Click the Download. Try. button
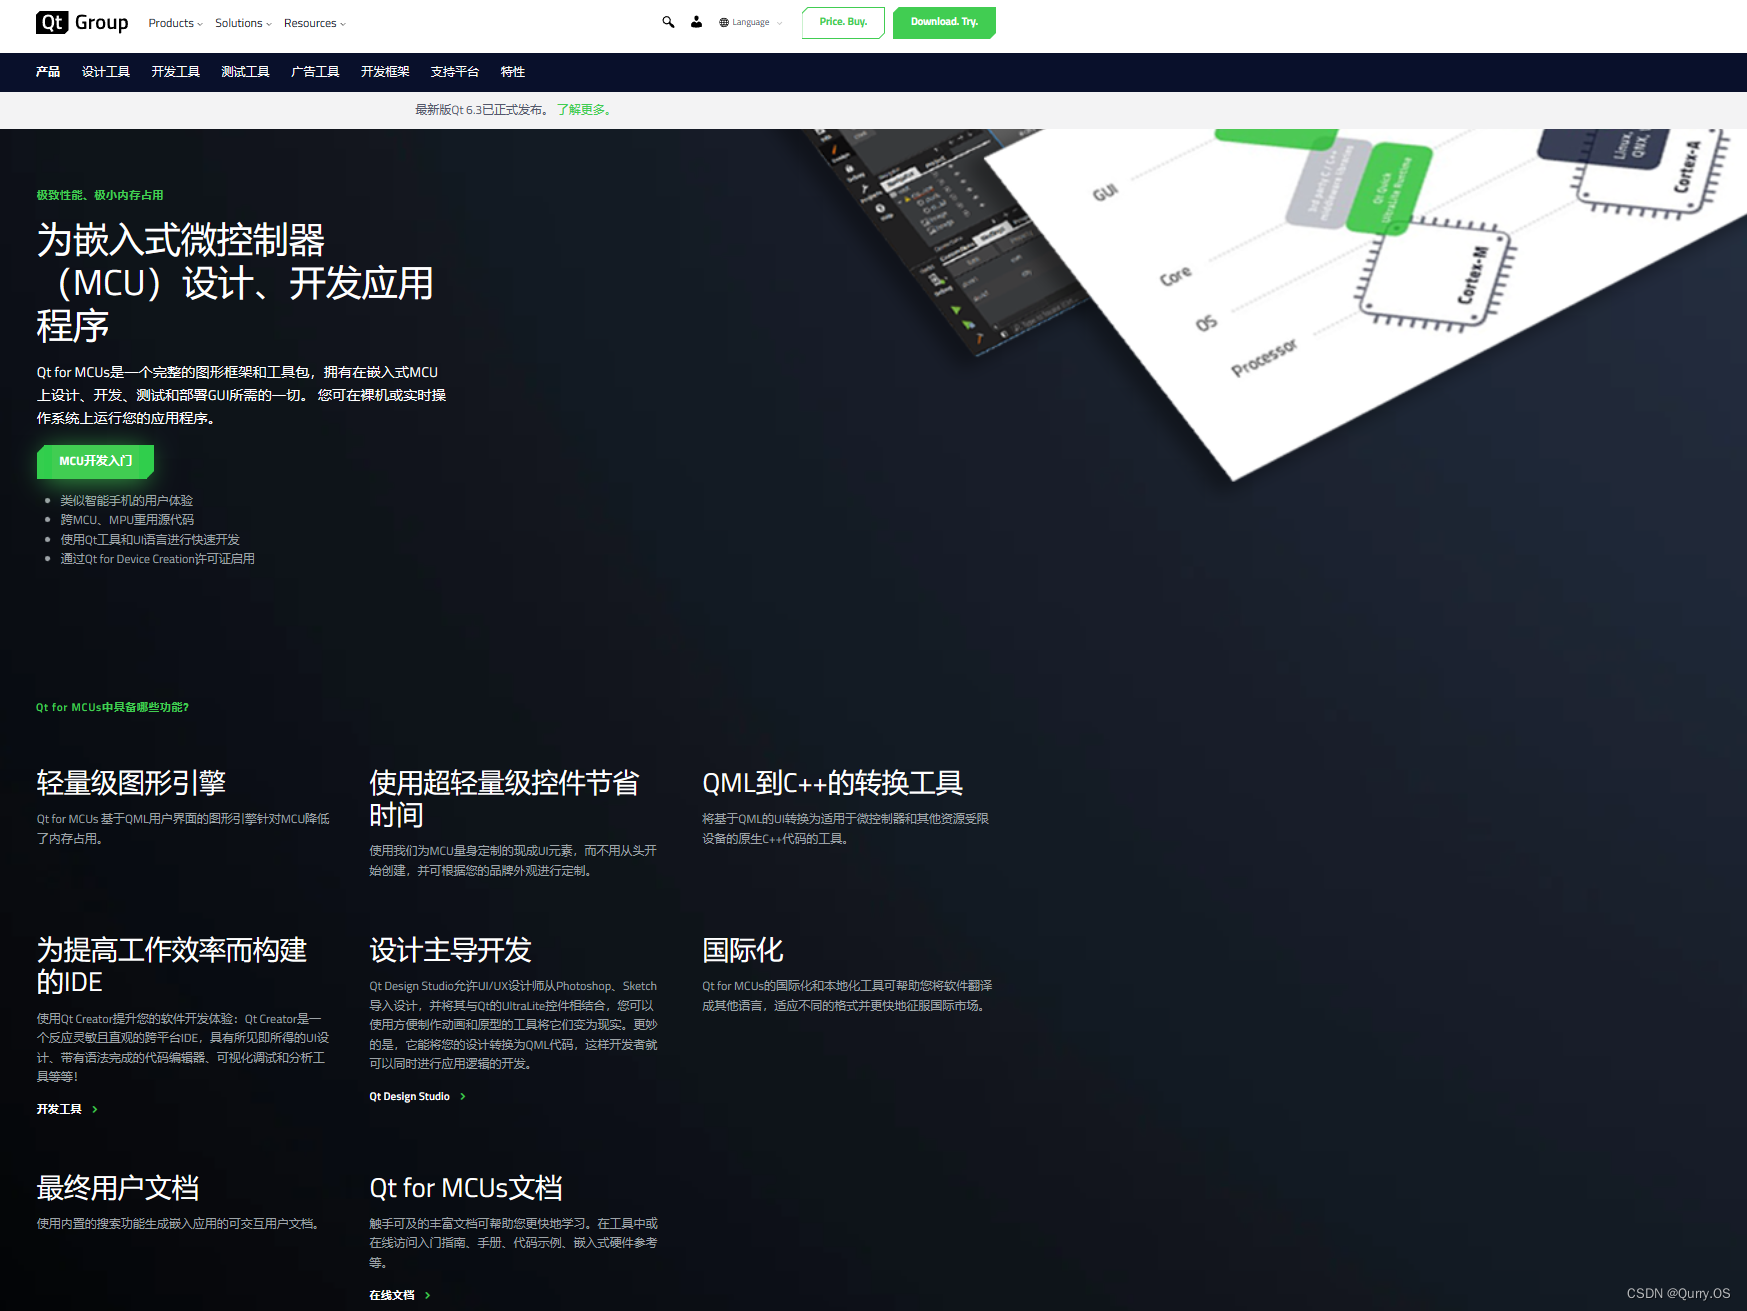Screen dimensions: 1747x1311 944,22
